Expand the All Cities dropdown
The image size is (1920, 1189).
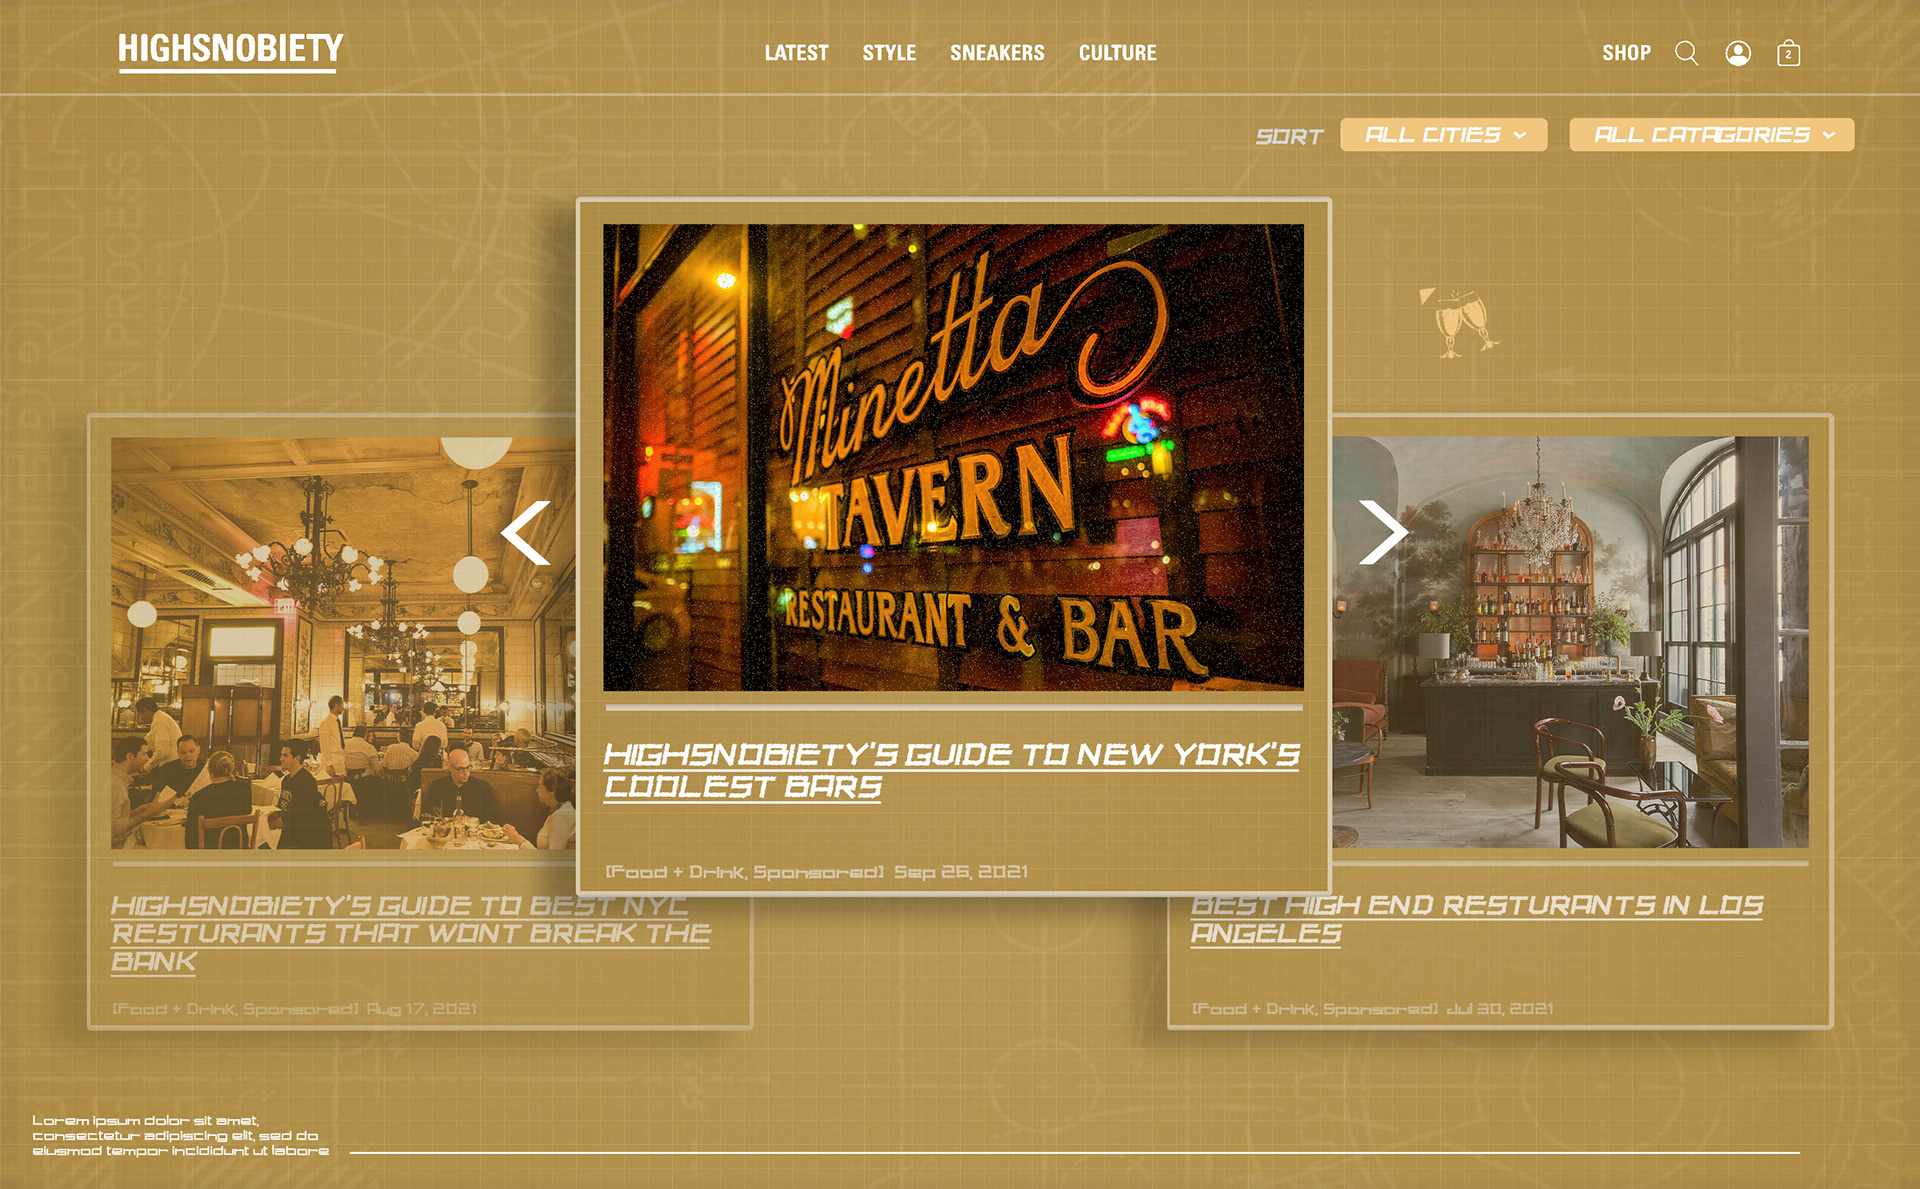pos(1443,135)
